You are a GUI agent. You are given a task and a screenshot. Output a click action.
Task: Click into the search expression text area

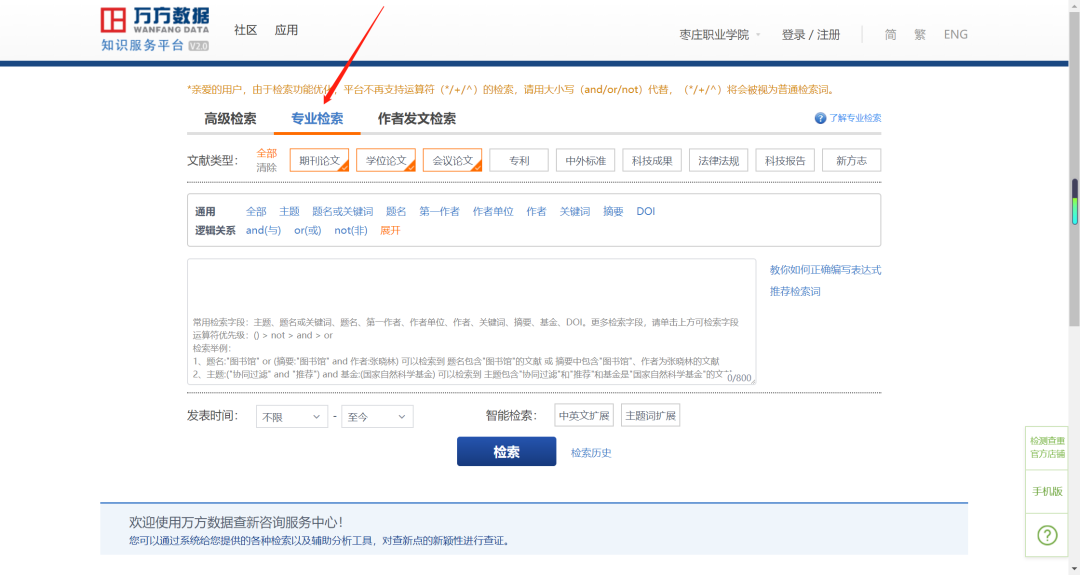click(x=472, y=322)
